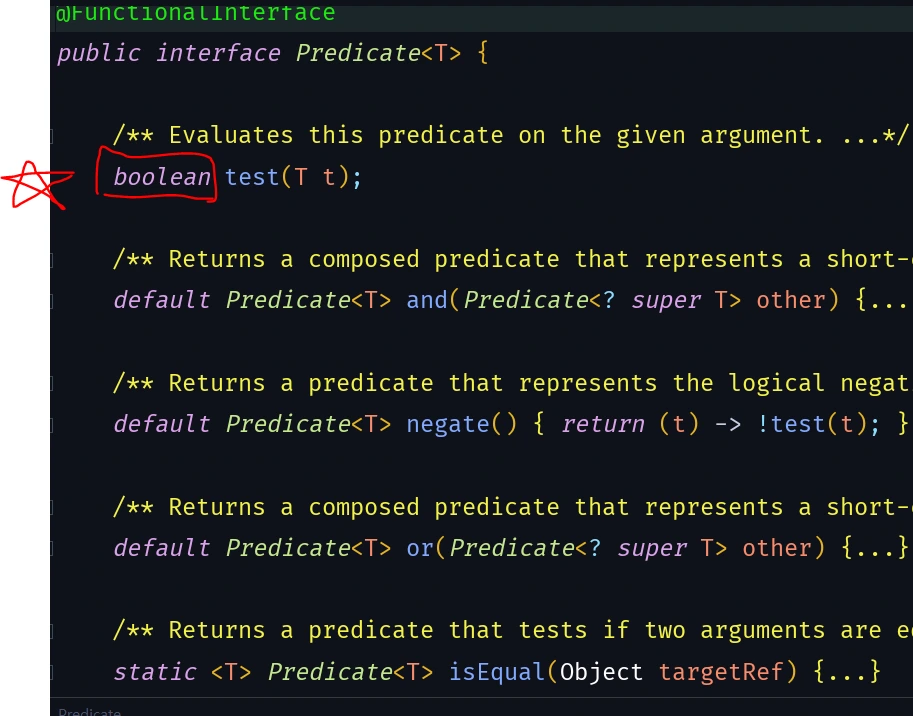Viewport: 913px width, 716px height.
Task: Click Predicate<T> in the interface declaration
Action: coord(378,54)
